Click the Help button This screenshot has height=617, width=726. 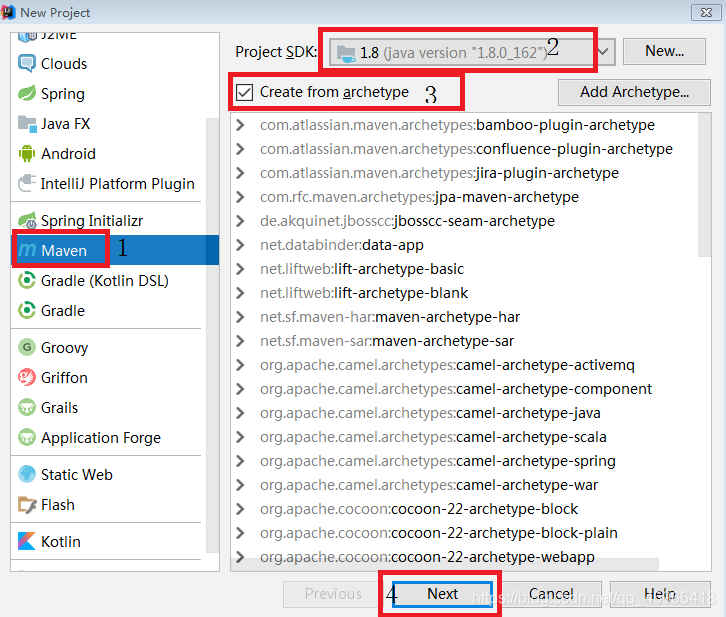[x=660, y=594]
